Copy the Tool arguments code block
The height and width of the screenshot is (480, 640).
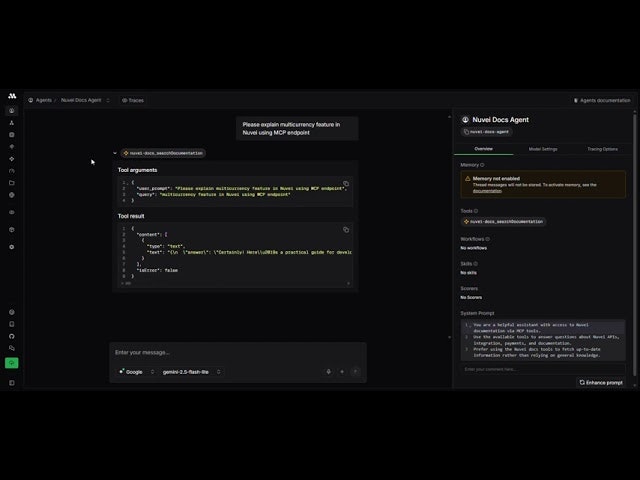(x=346, y=184)
